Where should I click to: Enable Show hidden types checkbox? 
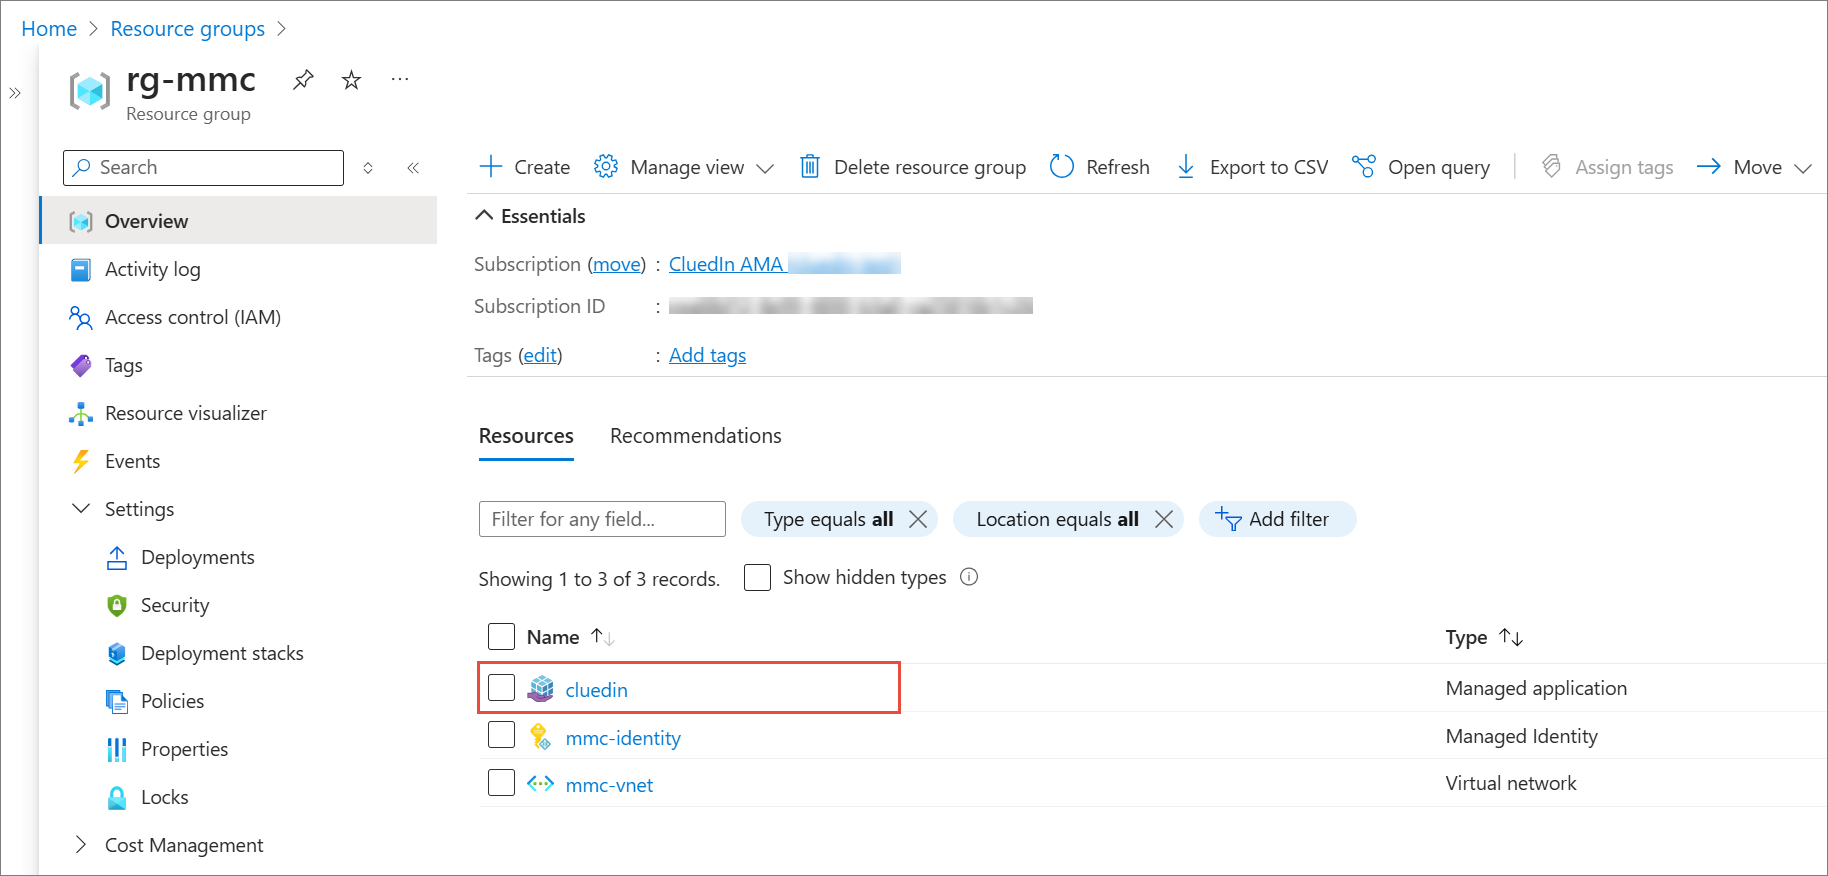pyautogui.click(x=758, y=577)
